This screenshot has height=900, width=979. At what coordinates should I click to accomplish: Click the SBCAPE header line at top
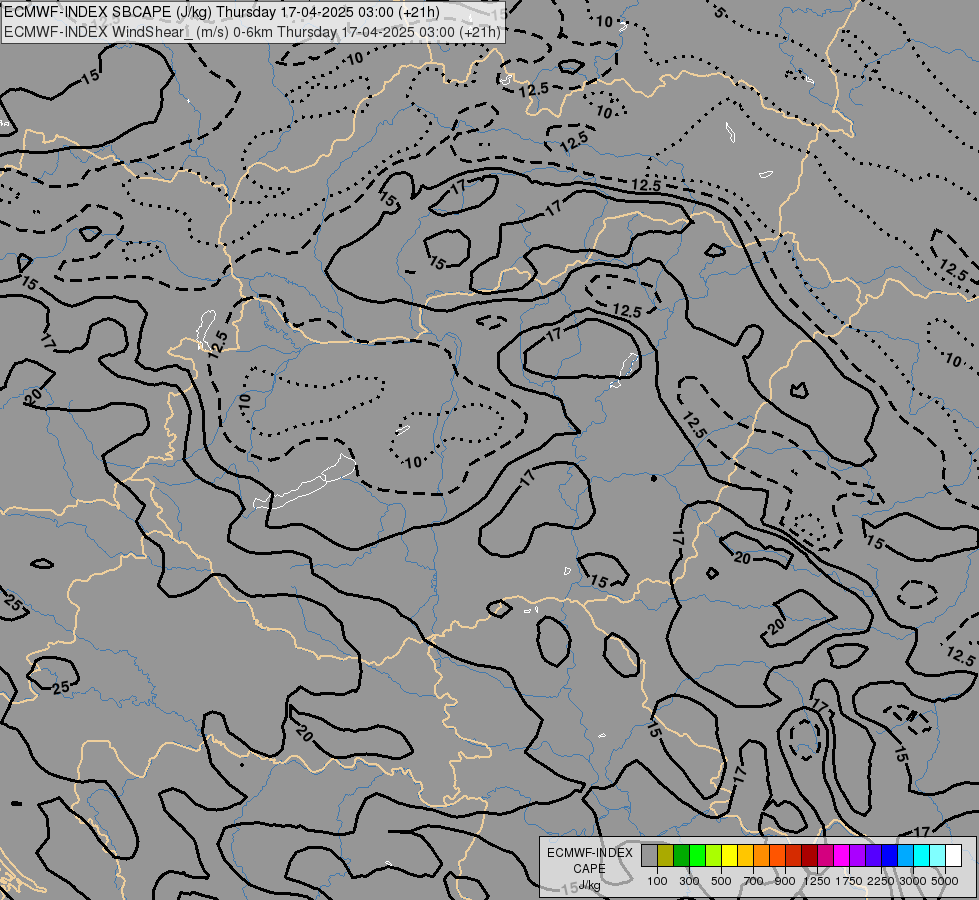tap(222, 12)
